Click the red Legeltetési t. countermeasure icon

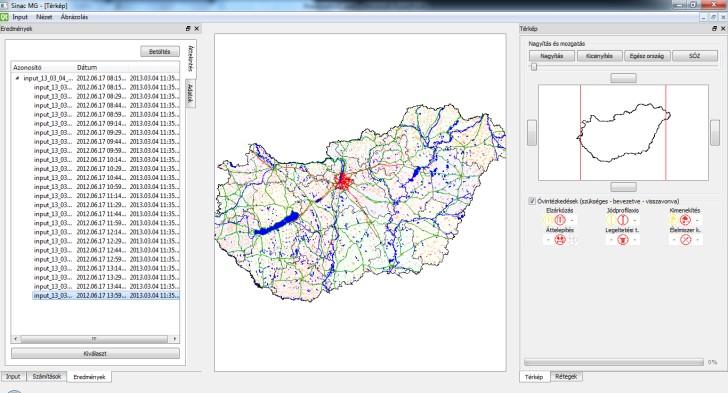pyautogui.click(x=623, y=240)
